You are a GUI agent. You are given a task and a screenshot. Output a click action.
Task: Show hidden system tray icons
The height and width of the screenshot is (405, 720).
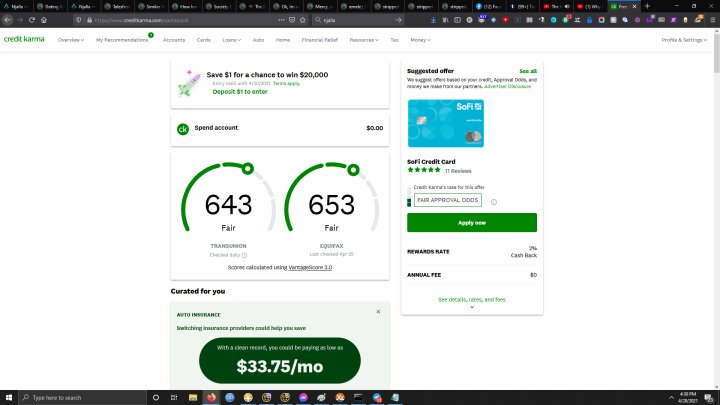[x=671, y=397]
